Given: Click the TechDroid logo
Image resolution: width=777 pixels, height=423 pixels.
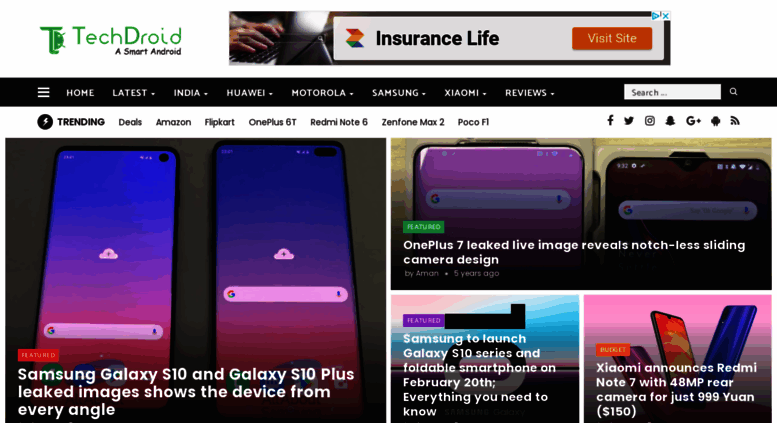Looking at the screenshot, I should pos(111,40).
